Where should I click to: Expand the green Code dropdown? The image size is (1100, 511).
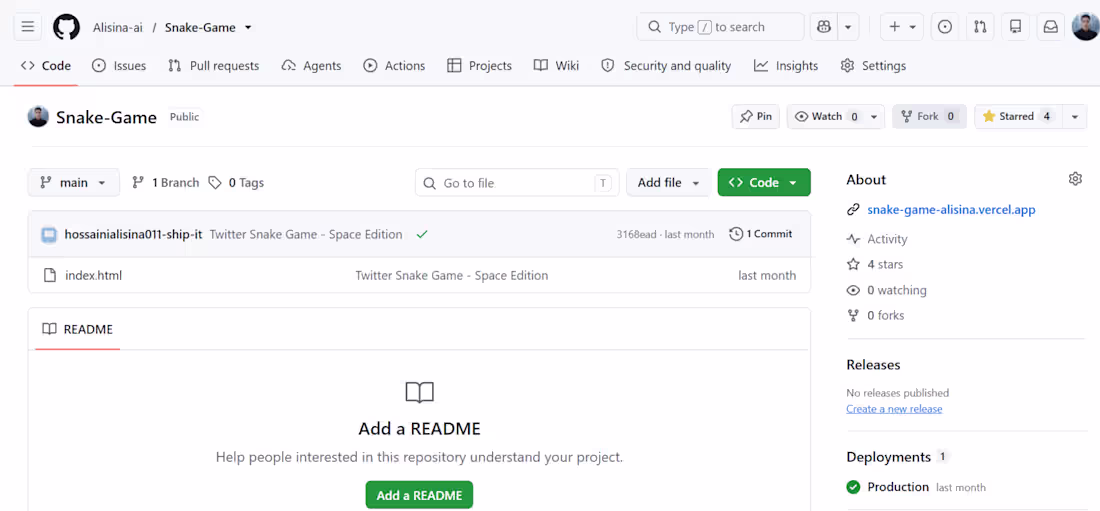pyautogui.click(x=764, y=182)
